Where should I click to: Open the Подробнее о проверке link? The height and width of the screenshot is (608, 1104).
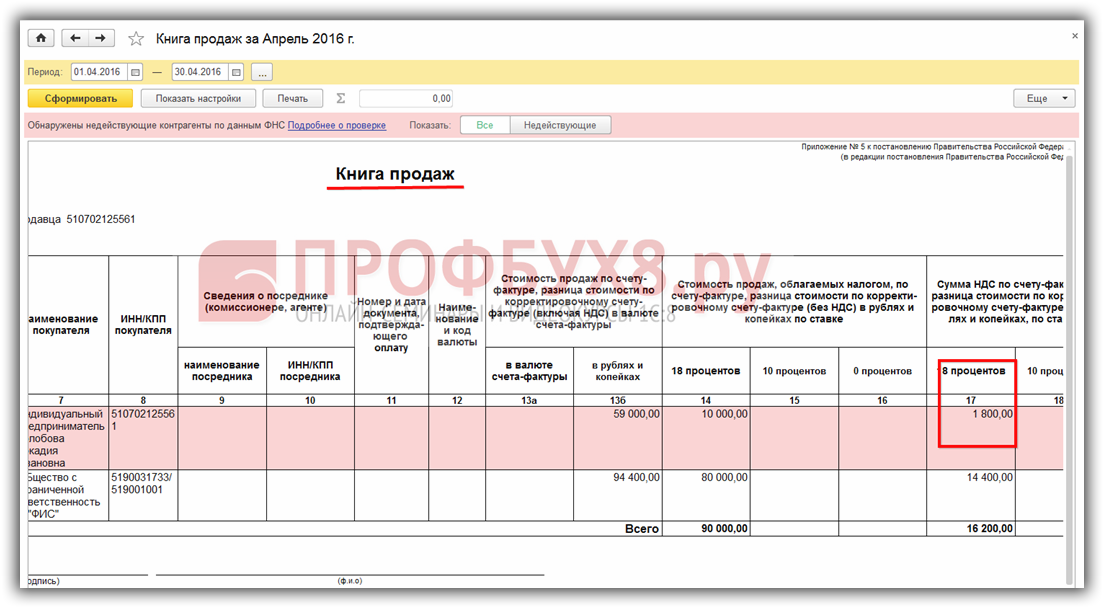(x=337, y=125)
